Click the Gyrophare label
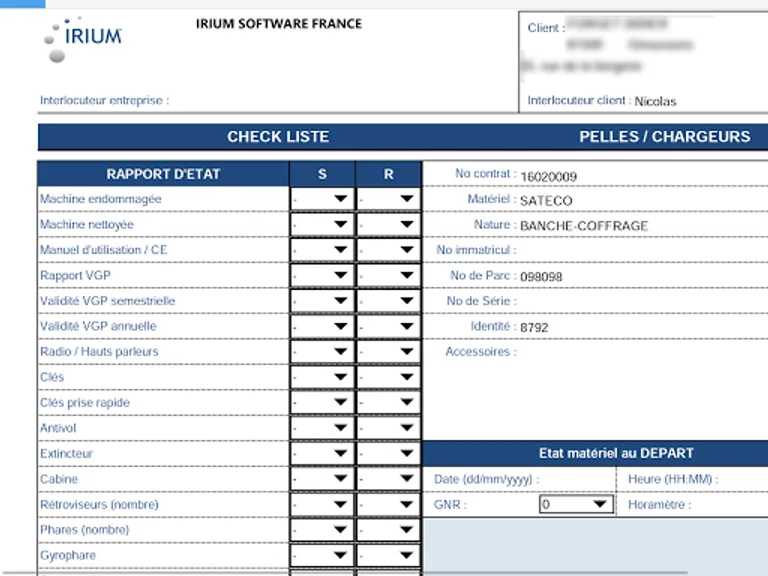Screen dimensions: 768x576 68,555
